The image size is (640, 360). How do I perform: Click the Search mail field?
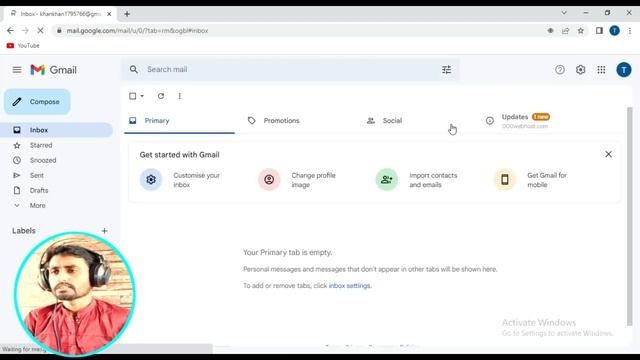290,69
